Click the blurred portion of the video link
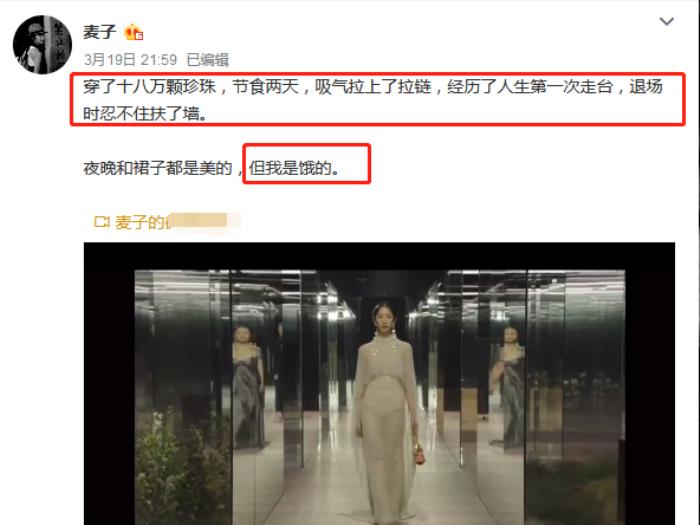700x525 pixels. (203, 221)
